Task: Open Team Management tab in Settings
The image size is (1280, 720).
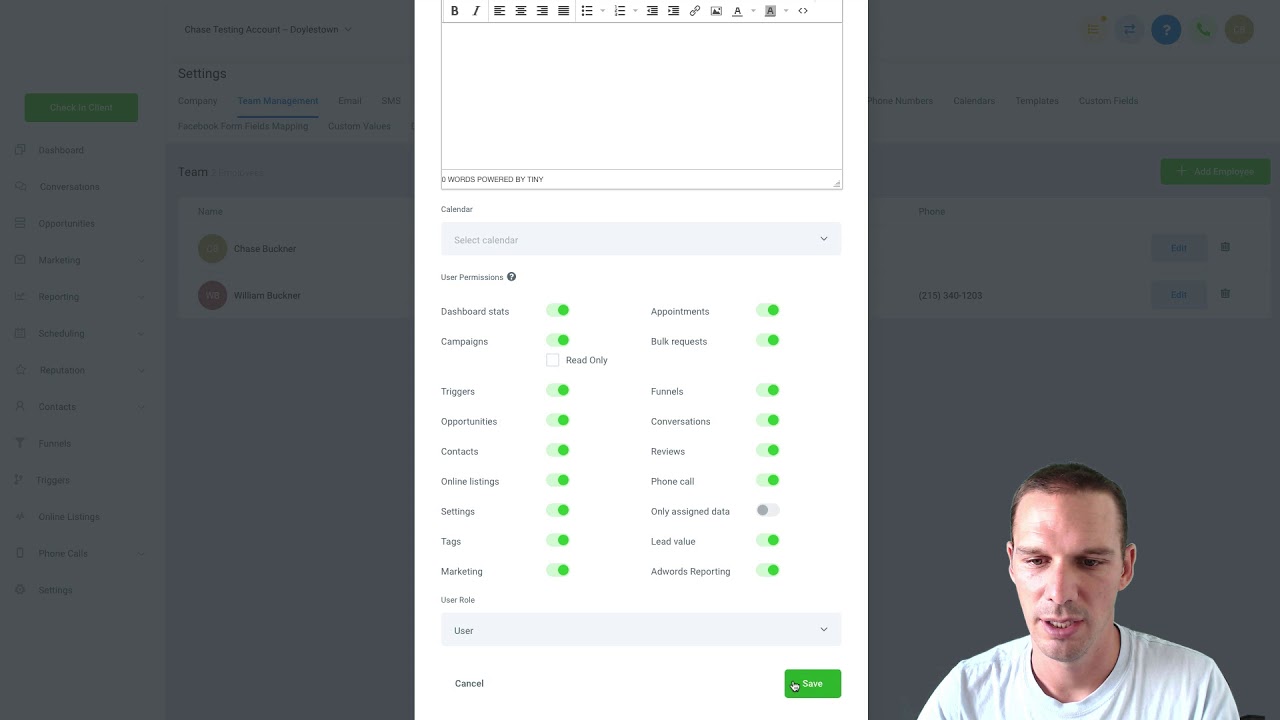Action: coord(278,101)
